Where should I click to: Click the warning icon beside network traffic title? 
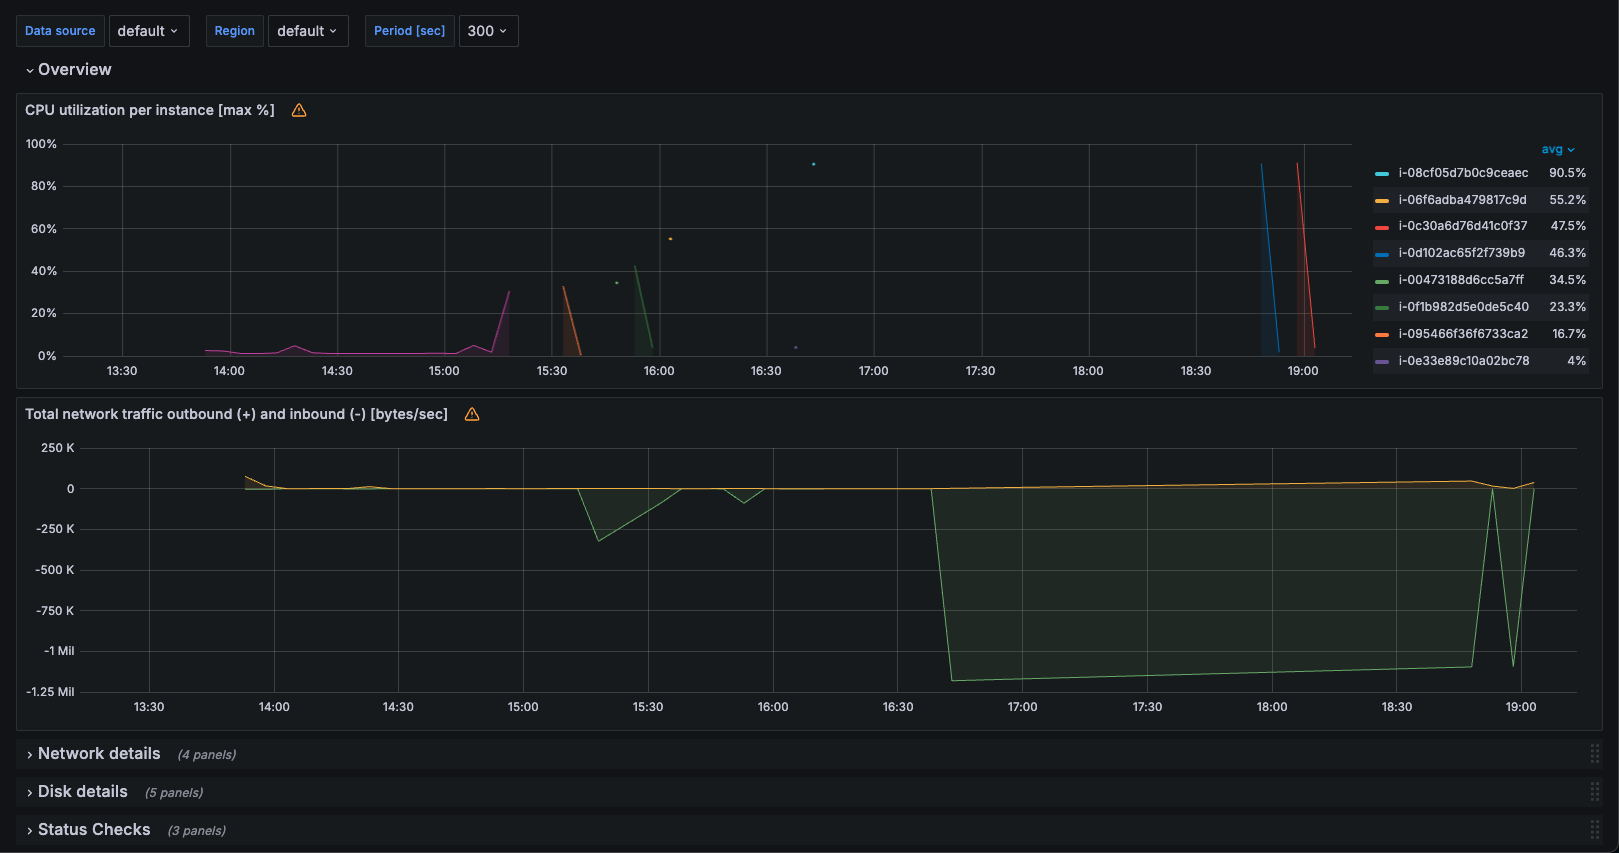point(472,414)
